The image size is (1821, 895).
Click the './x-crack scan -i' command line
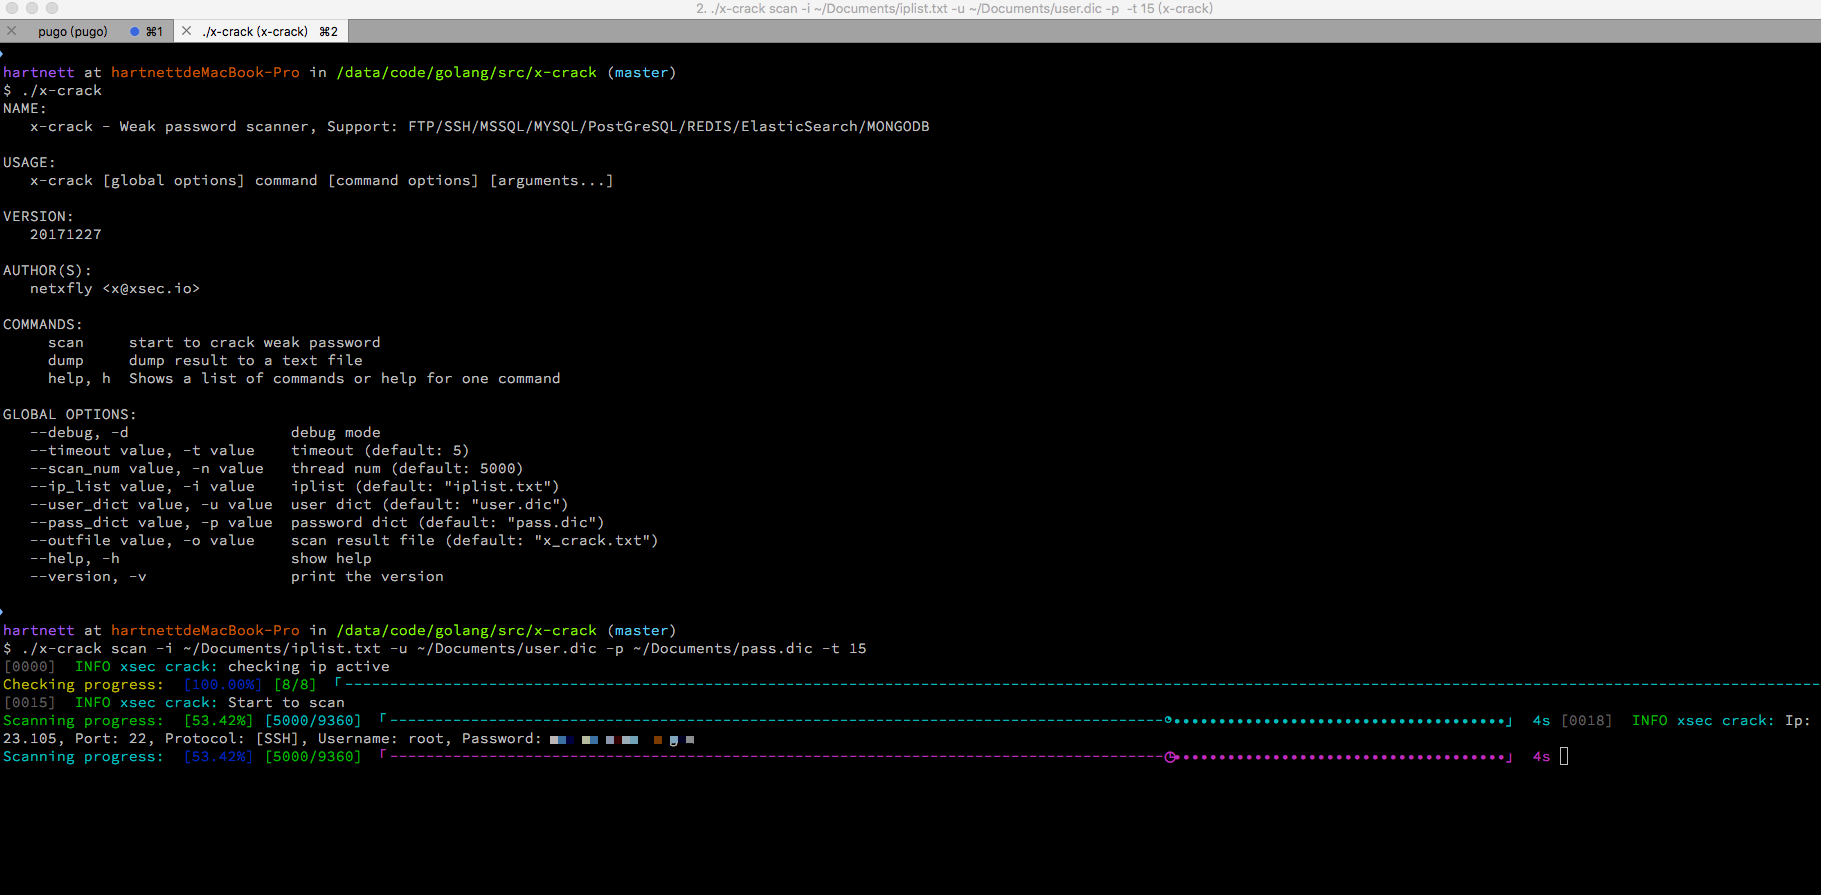[x=435, y=648]
